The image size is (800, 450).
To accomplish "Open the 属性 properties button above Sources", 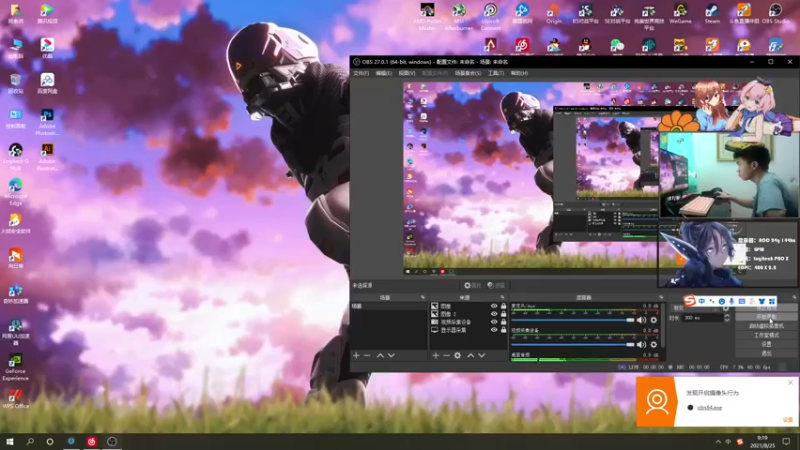I will tap(472, 285).
